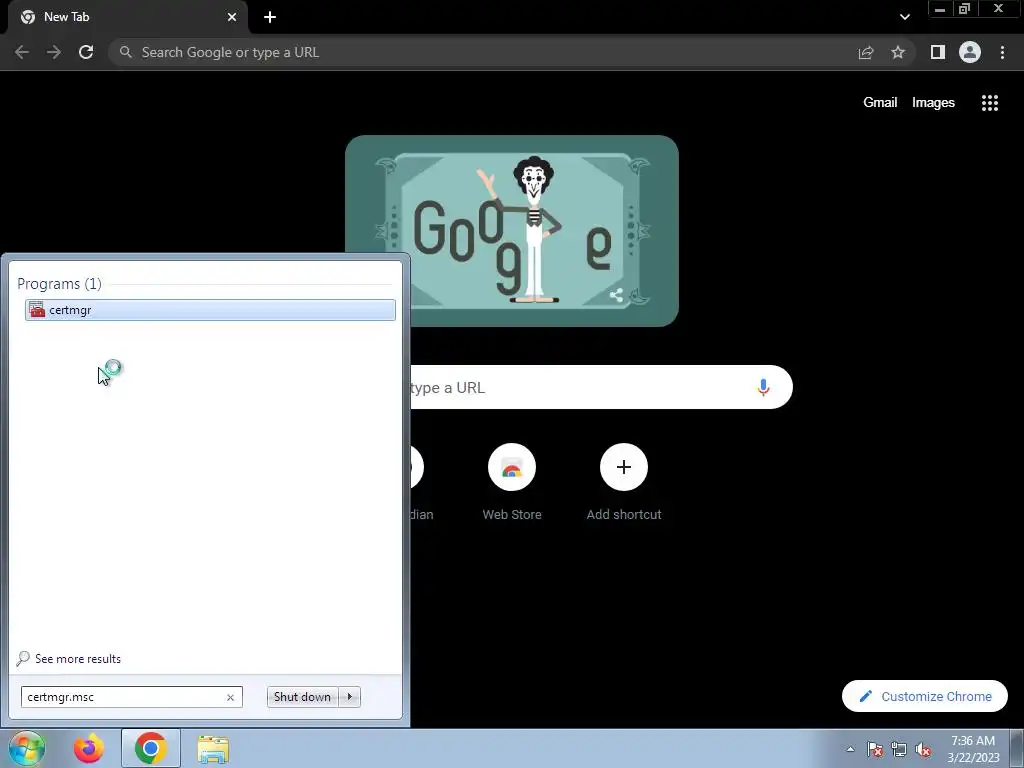Click Show desktop strip on taskbar

[x=1017, y=749]
